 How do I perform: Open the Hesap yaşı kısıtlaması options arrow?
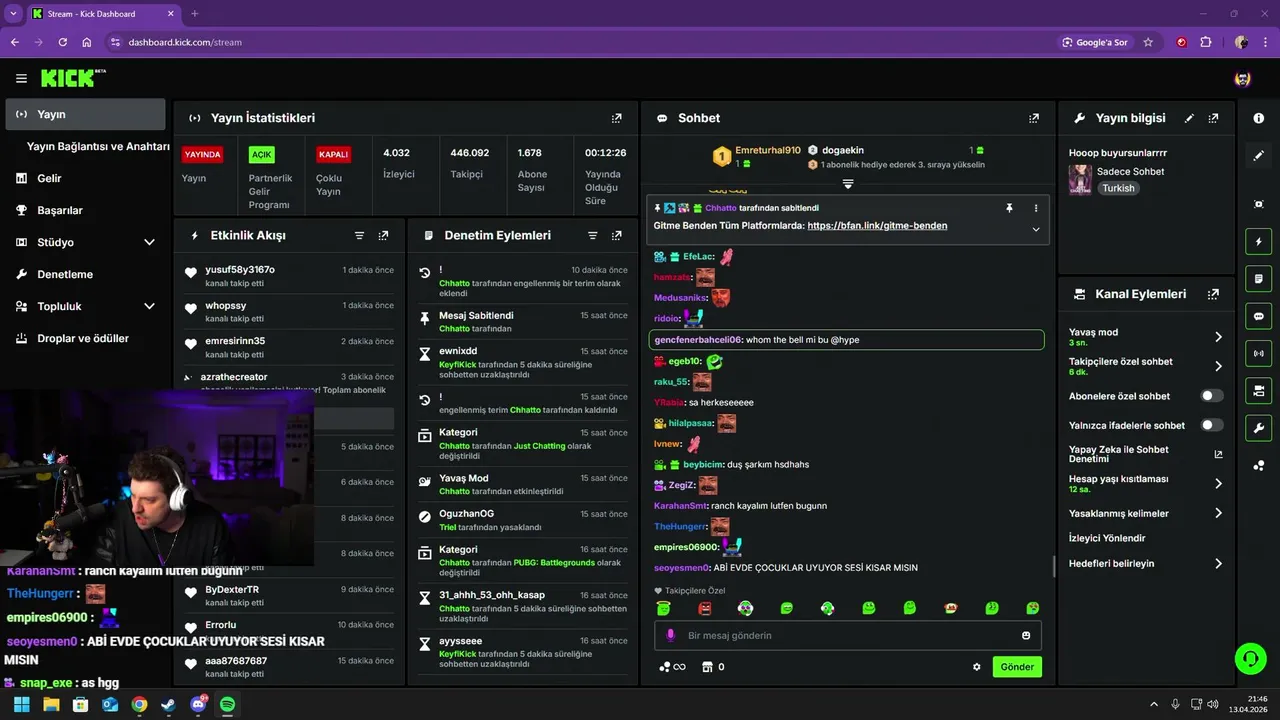[x=1218, y=484]
